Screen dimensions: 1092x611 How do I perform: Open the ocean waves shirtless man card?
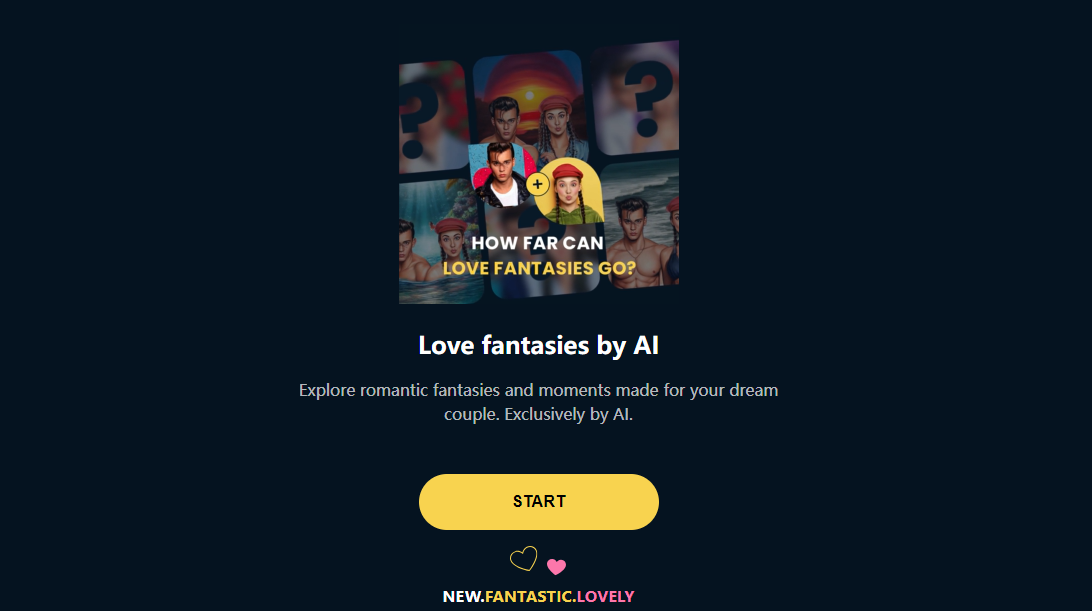pos(641,225)
